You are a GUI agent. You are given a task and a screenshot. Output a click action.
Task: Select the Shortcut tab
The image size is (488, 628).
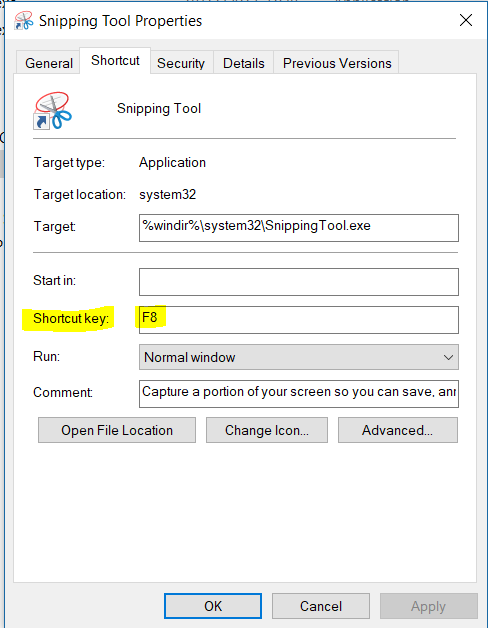click(x=115, y=60)
